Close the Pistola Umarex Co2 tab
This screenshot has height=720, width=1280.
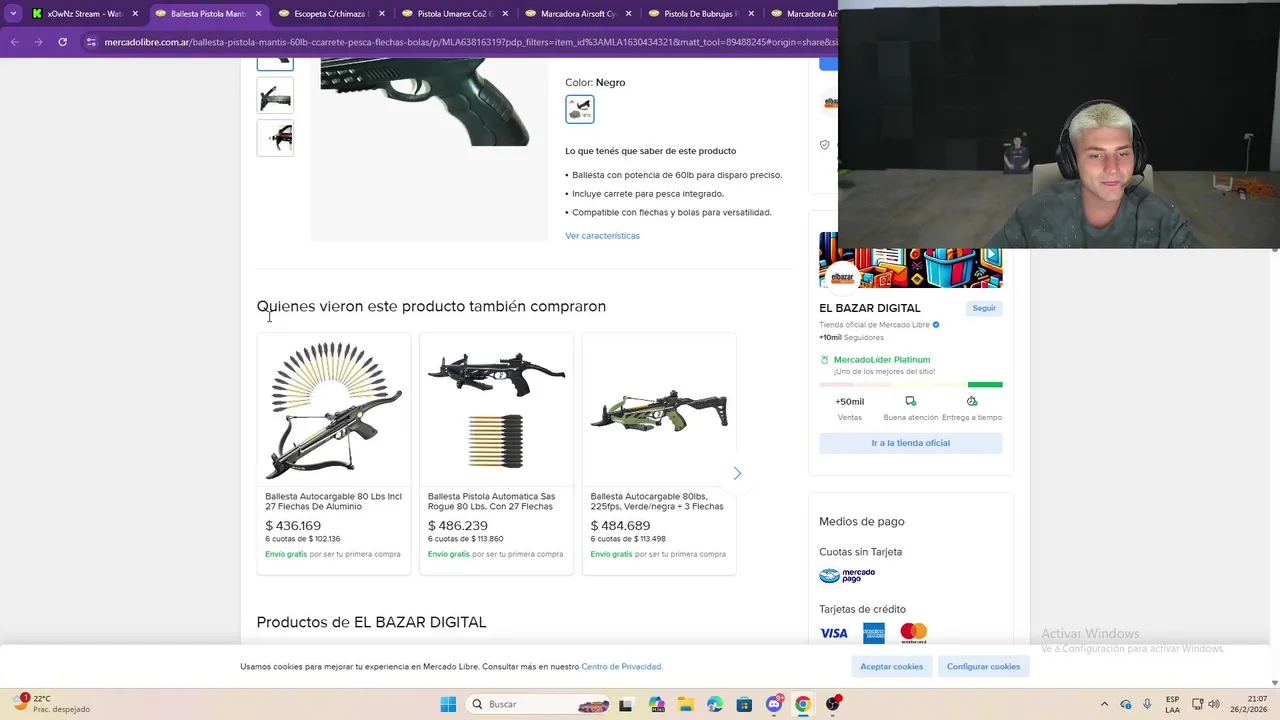(x=504, y=14)
